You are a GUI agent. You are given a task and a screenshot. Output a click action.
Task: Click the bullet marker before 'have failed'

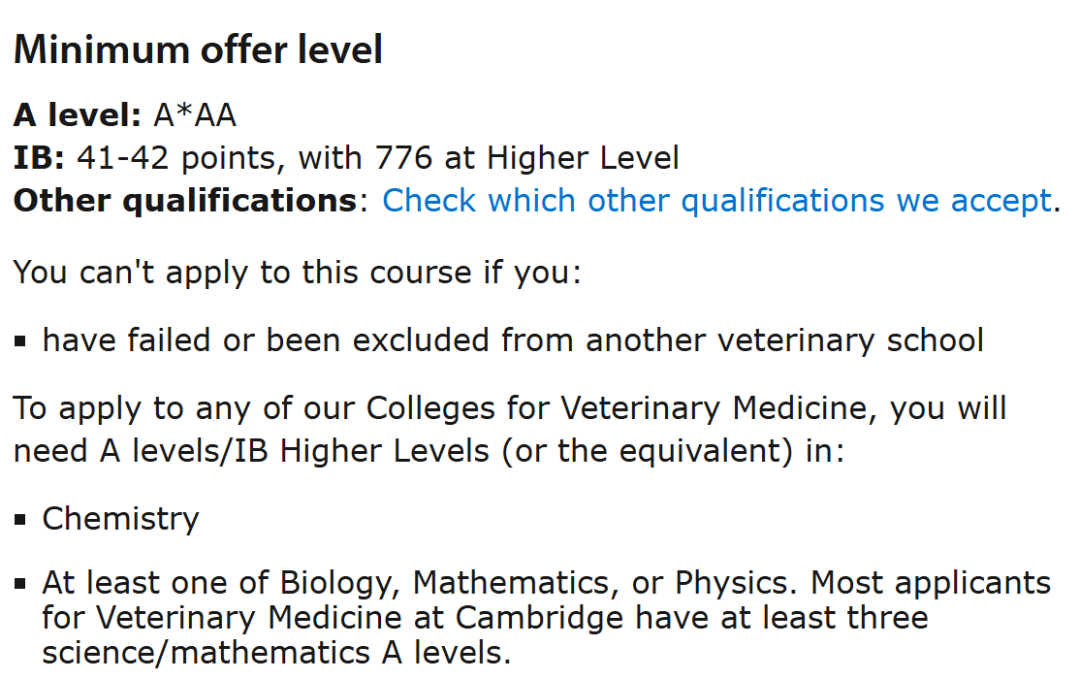point(20,342)
